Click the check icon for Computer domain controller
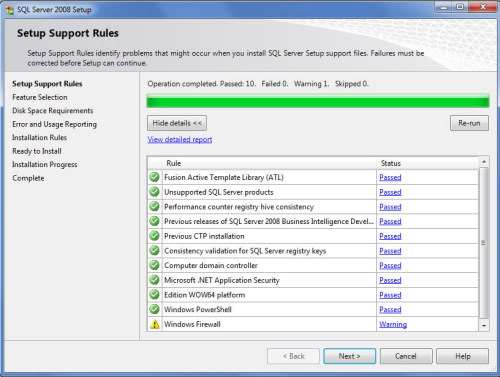The width and height of the screenshot is (500, 377). [x=154, y=265]
